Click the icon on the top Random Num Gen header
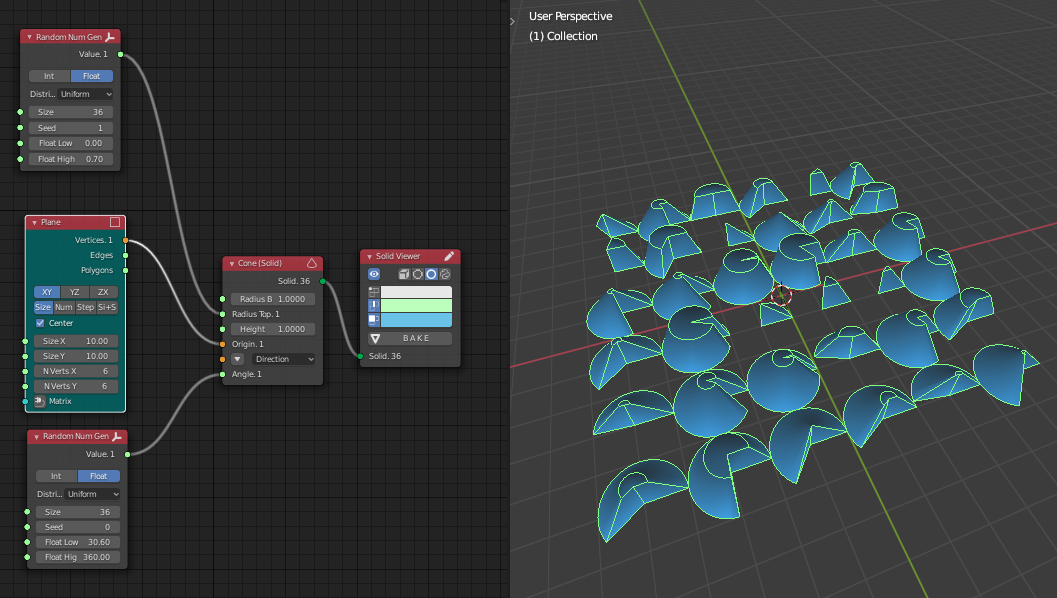 click(x=110, y=37)
